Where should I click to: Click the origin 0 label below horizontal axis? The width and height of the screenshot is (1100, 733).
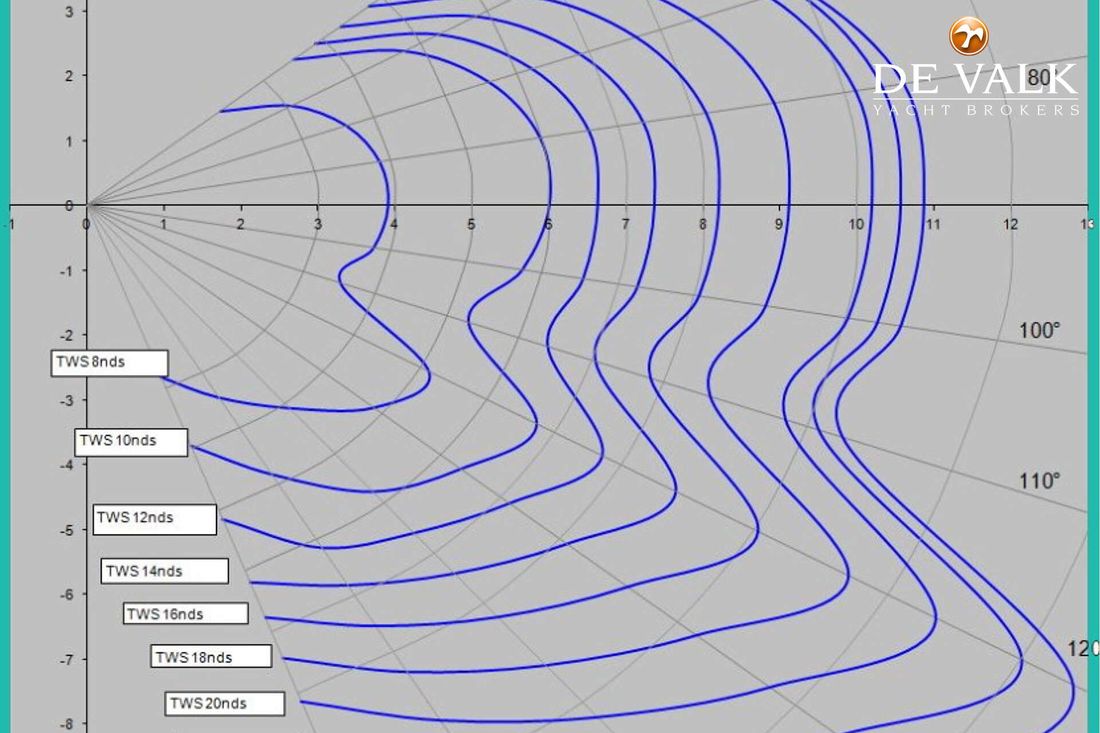[87, 225]
